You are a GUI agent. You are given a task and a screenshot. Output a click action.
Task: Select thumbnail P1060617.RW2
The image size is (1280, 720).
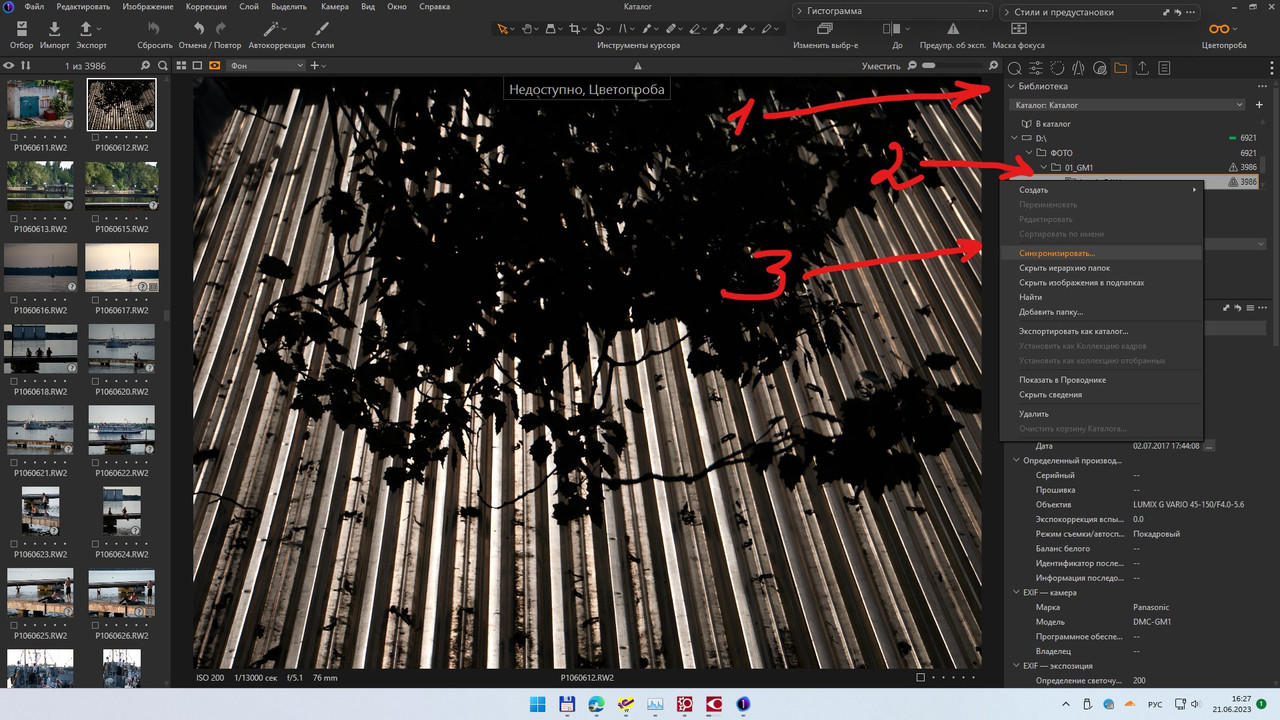pos(122,268)
